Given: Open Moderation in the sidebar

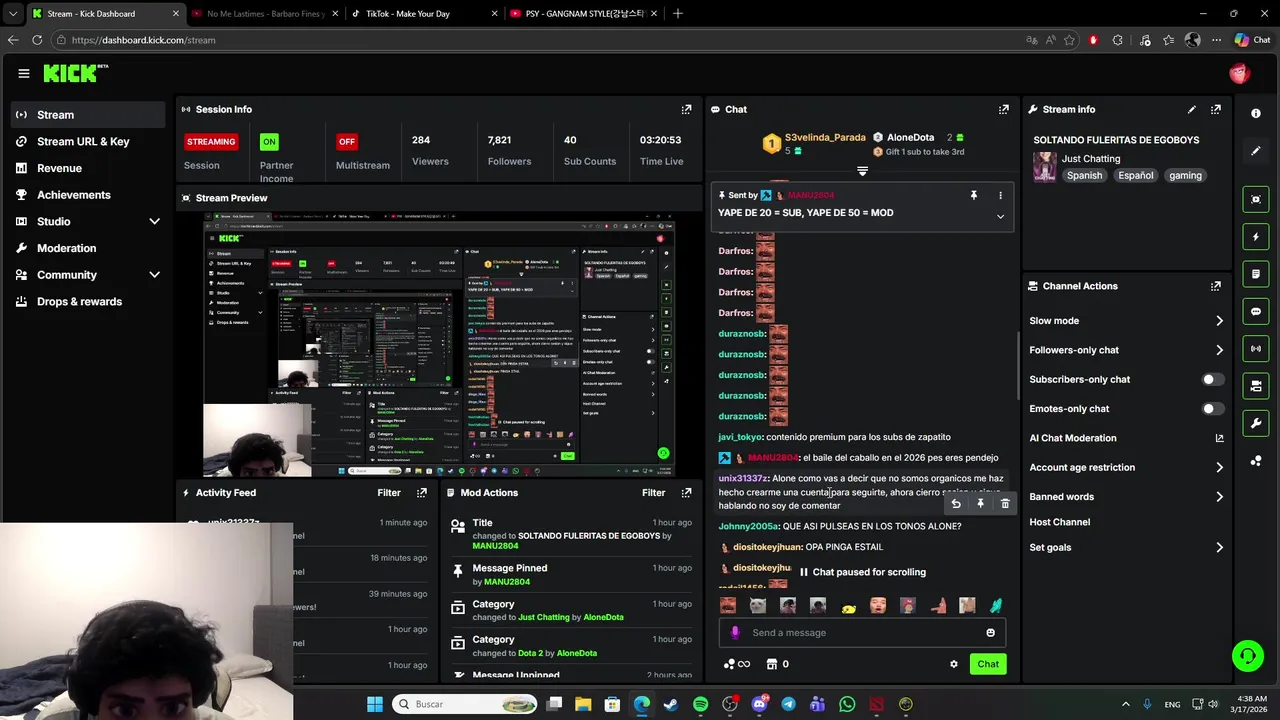Looking at the screenshot, I should [x=88, y=248].
